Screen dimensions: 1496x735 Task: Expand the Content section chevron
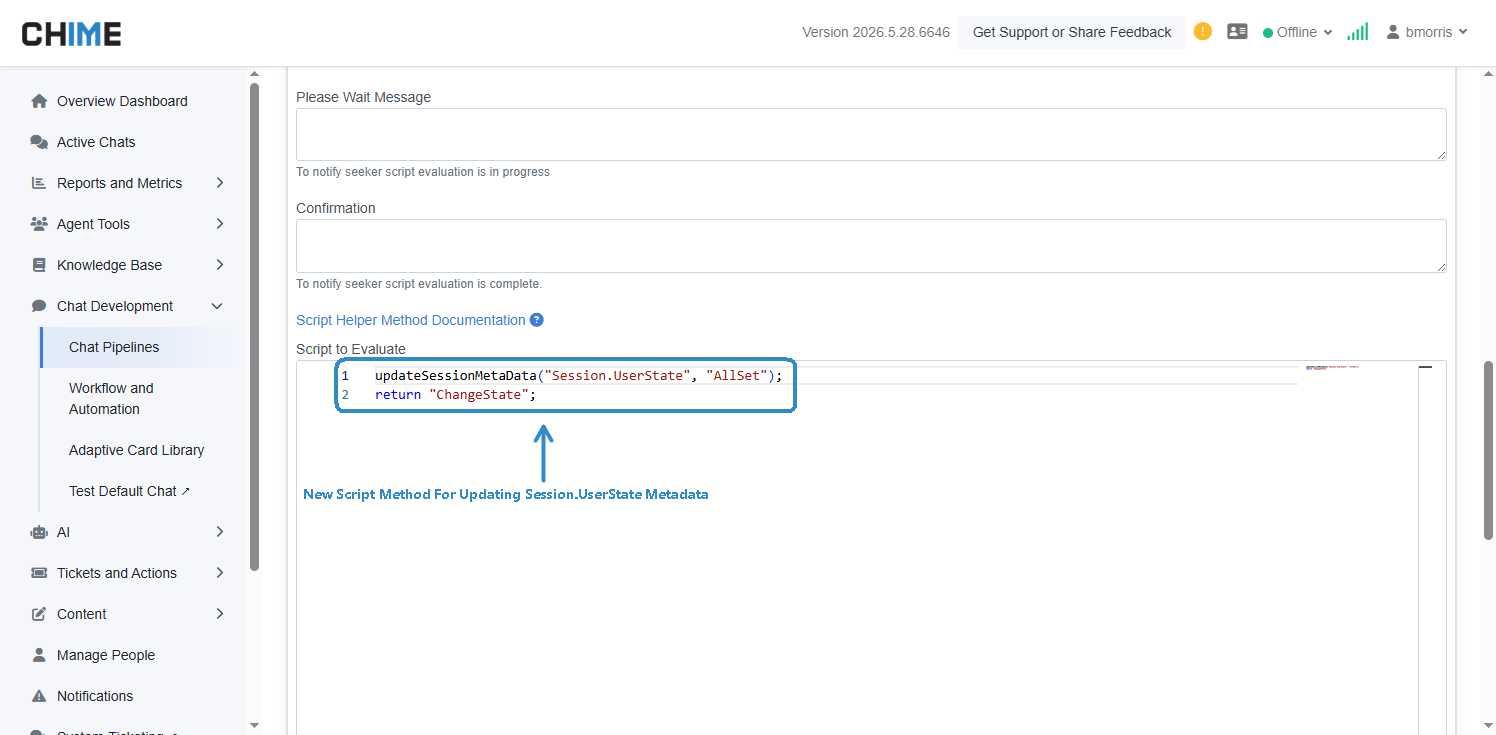coord(220,614)
